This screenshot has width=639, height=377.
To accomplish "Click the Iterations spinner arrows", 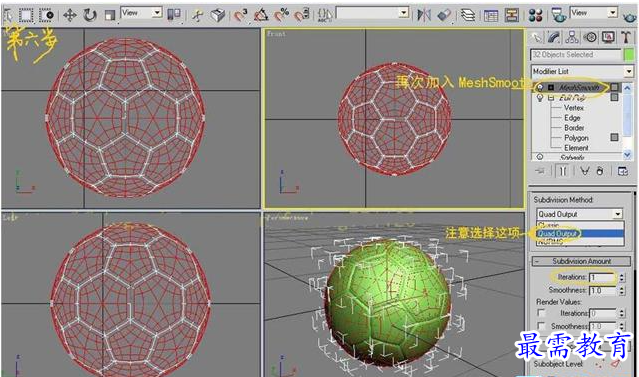I will click(x=622, y=278).
